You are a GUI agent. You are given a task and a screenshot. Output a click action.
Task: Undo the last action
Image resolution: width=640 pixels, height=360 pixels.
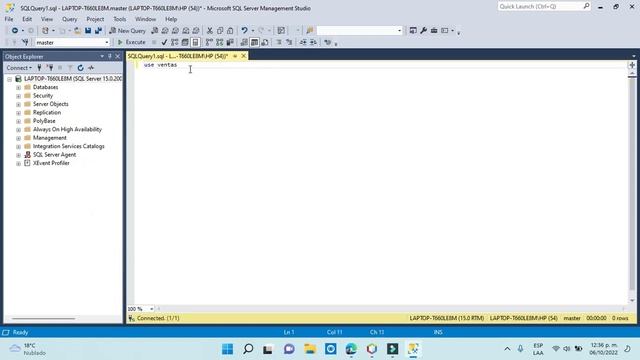coord(244,31)
